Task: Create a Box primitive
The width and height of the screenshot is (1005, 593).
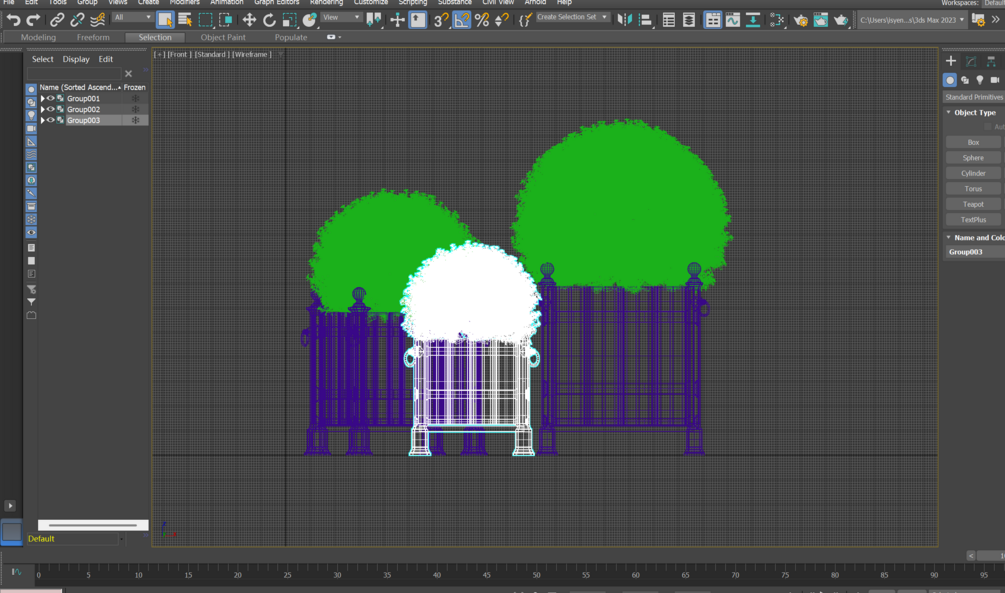Action: (x=973, y=142)
